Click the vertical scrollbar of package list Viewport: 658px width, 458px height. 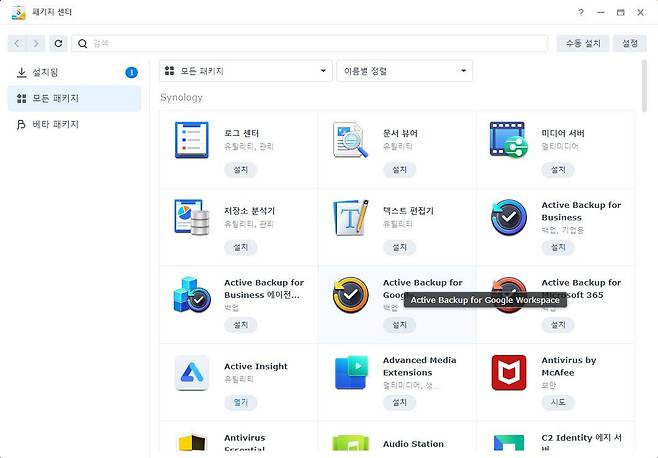(644, 86)
